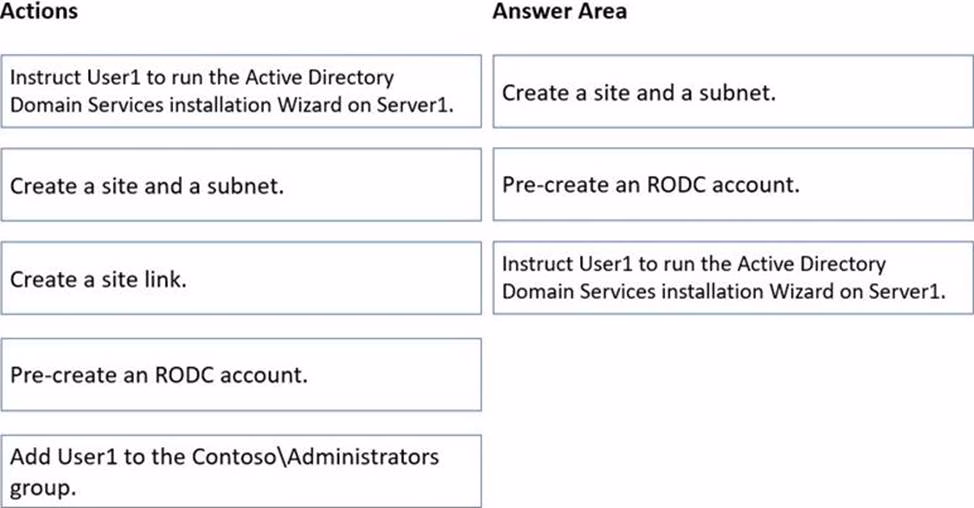Screen dimensions: 974x508
Task: Click the third action in the Actions column
Action: click(x=241, y=279)
